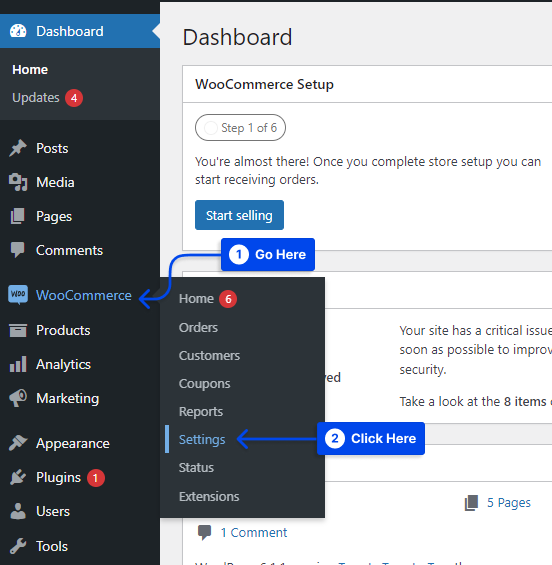
Task: Open the Dashboard menu label
Action: (x=70, y=31)
